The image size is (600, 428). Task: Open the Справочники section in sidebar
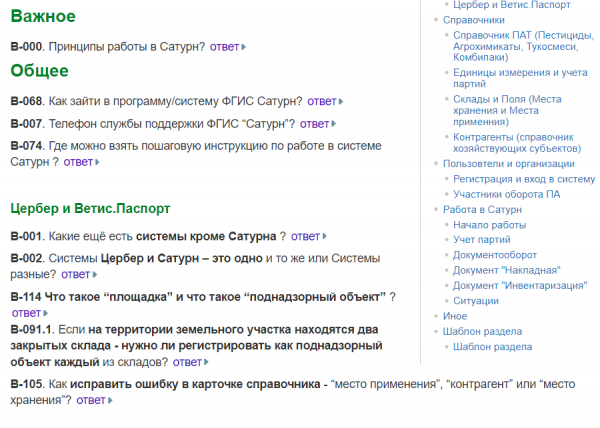tap(474, 20)
